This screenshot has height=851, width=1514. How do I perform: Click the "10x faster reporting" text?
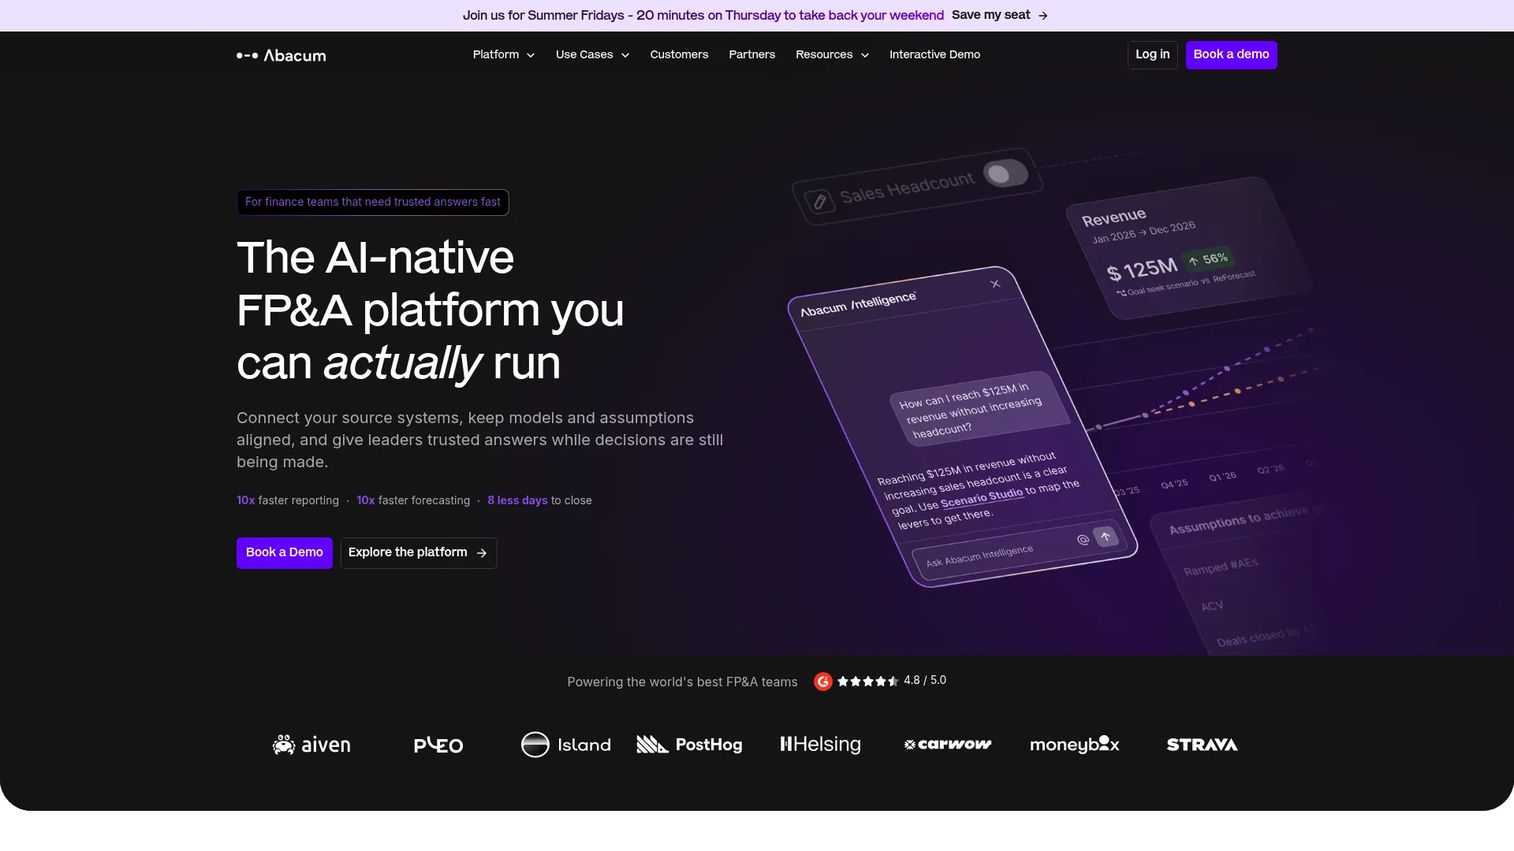coord(288,501)
